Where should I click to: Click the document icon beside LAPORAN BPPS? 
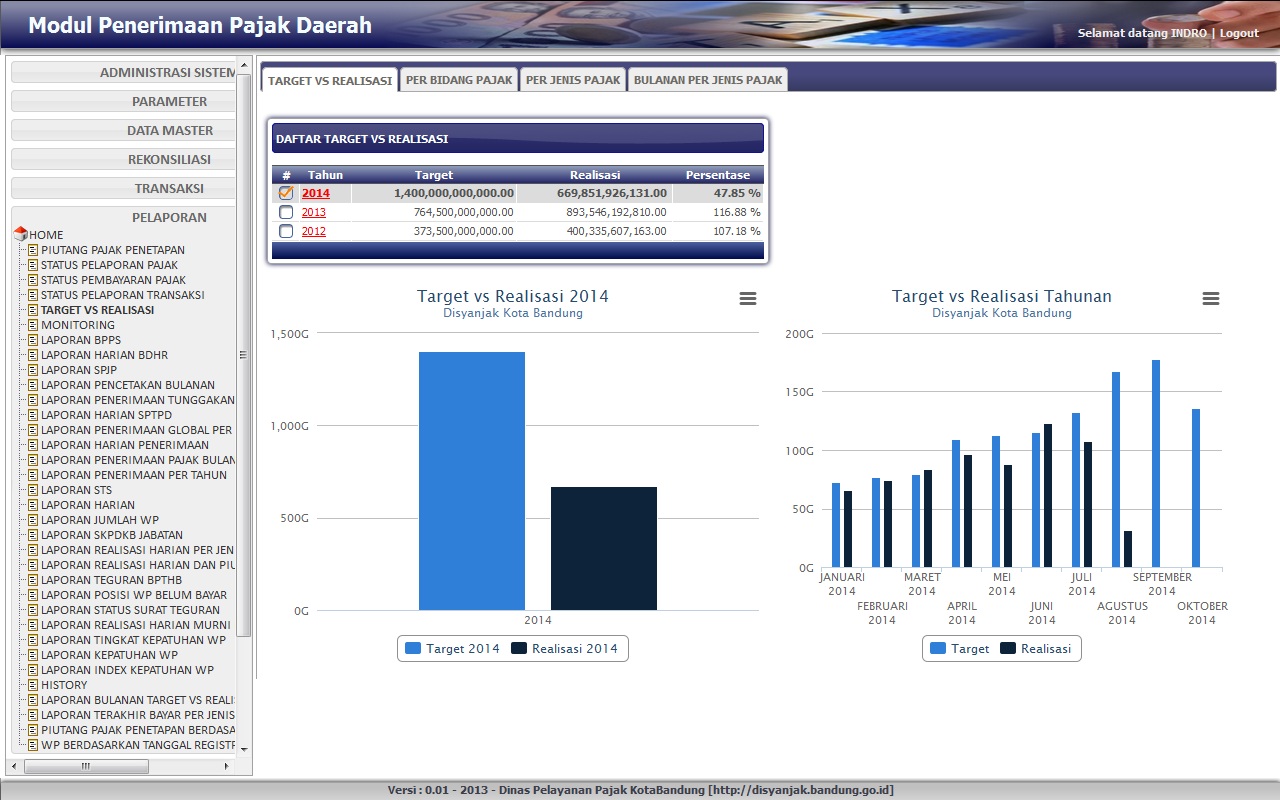click(33, 340)
